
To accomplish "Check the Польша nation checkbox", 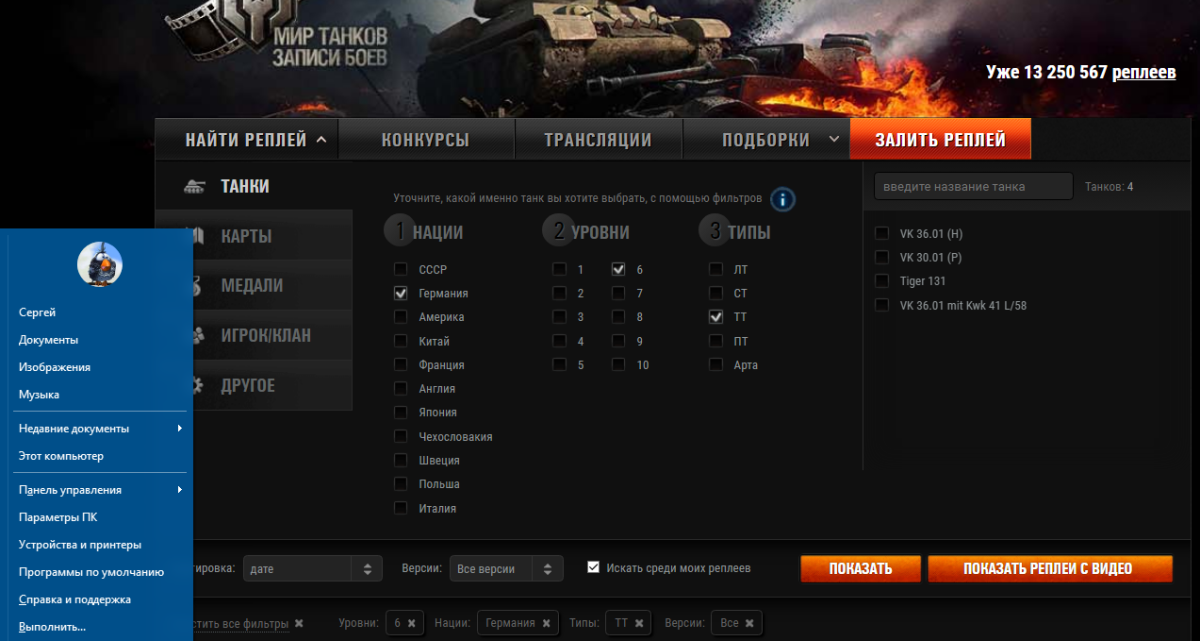I will pos(401,484).
